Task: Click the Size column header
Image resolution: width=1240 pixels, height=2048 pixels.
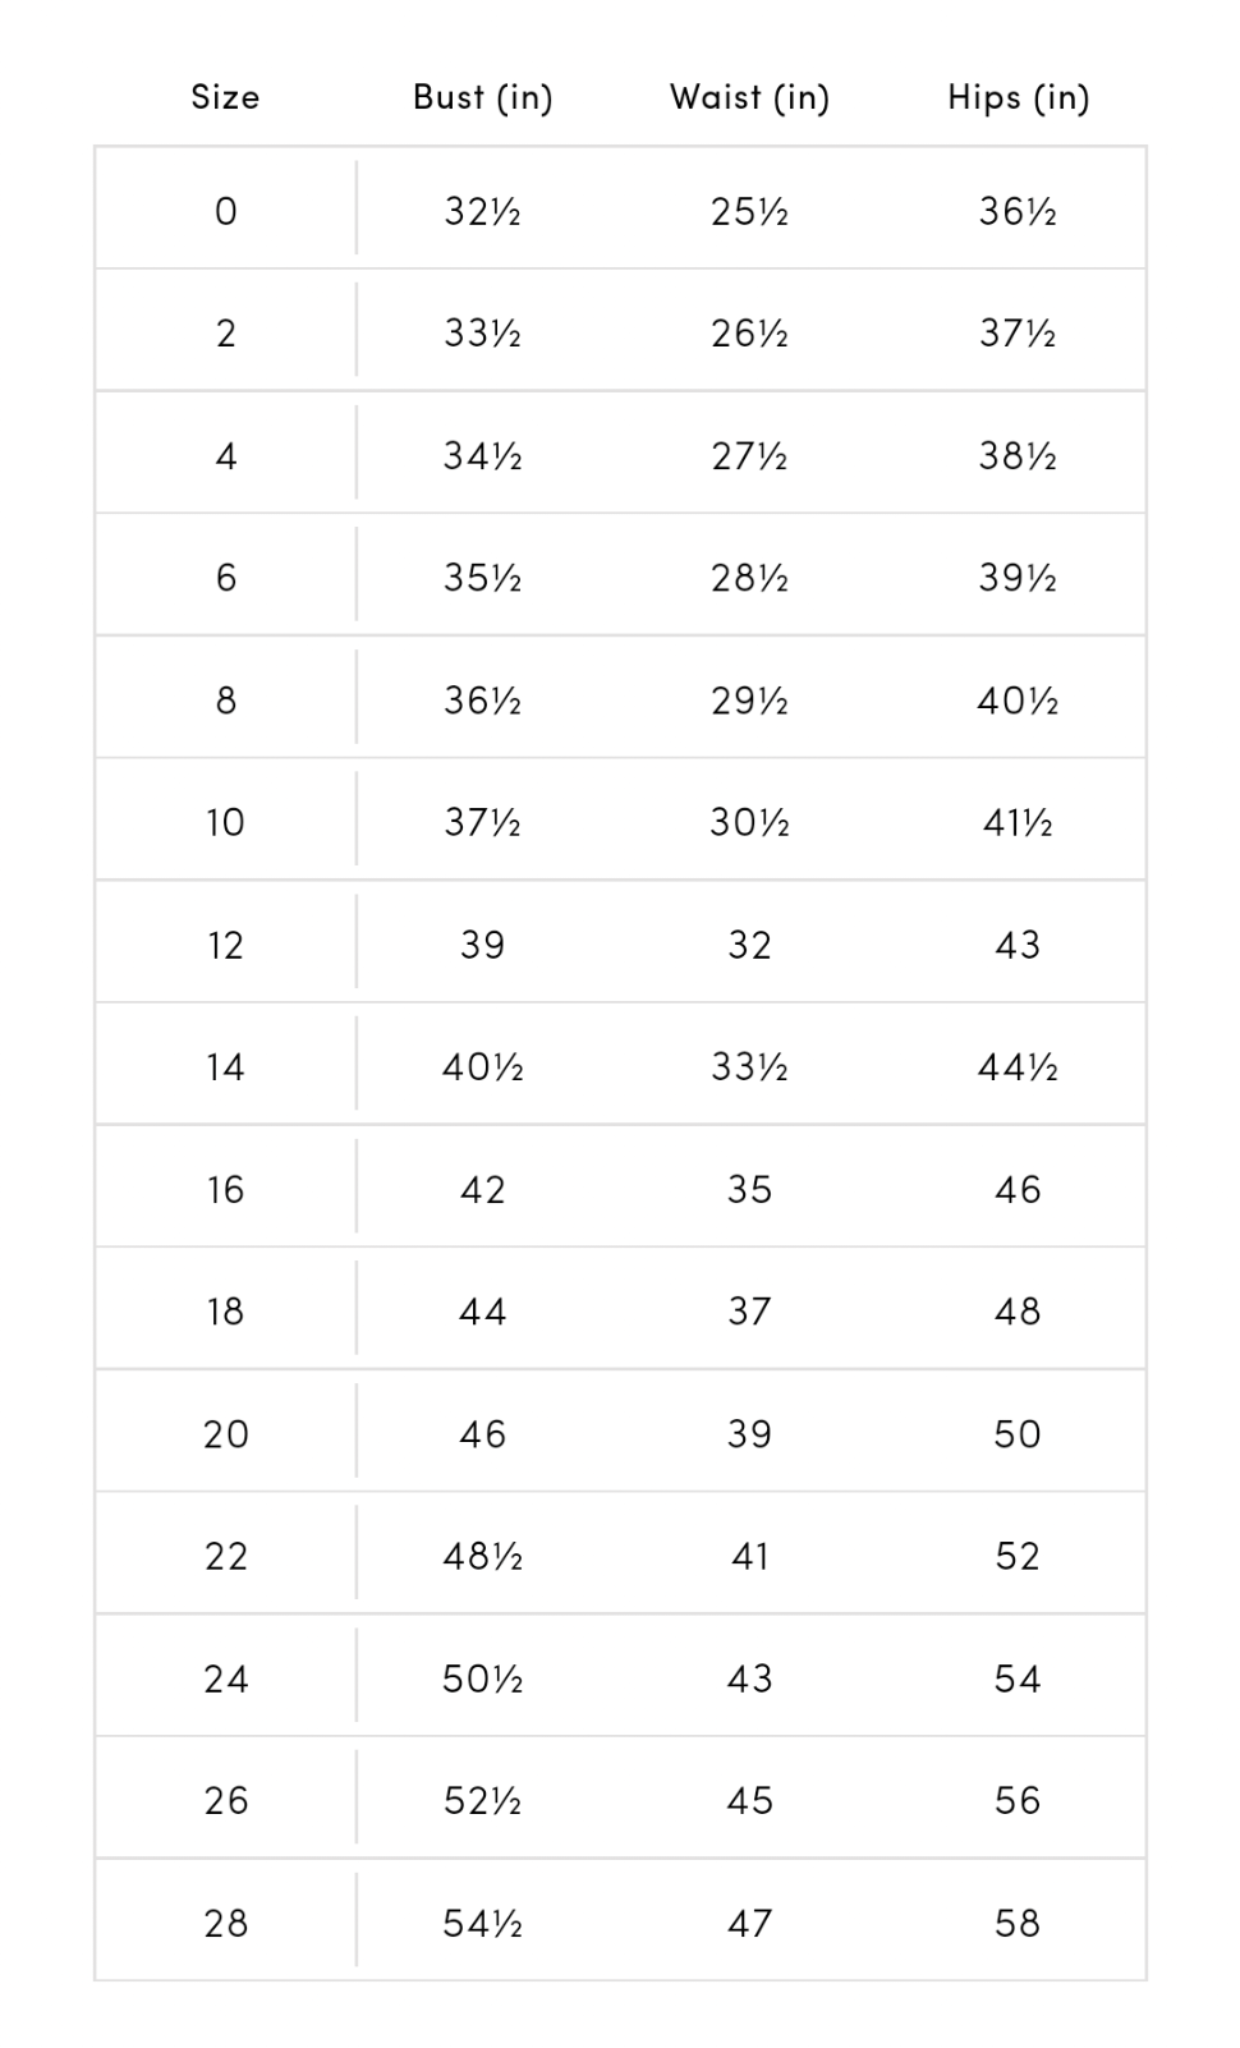Action: 225,97
